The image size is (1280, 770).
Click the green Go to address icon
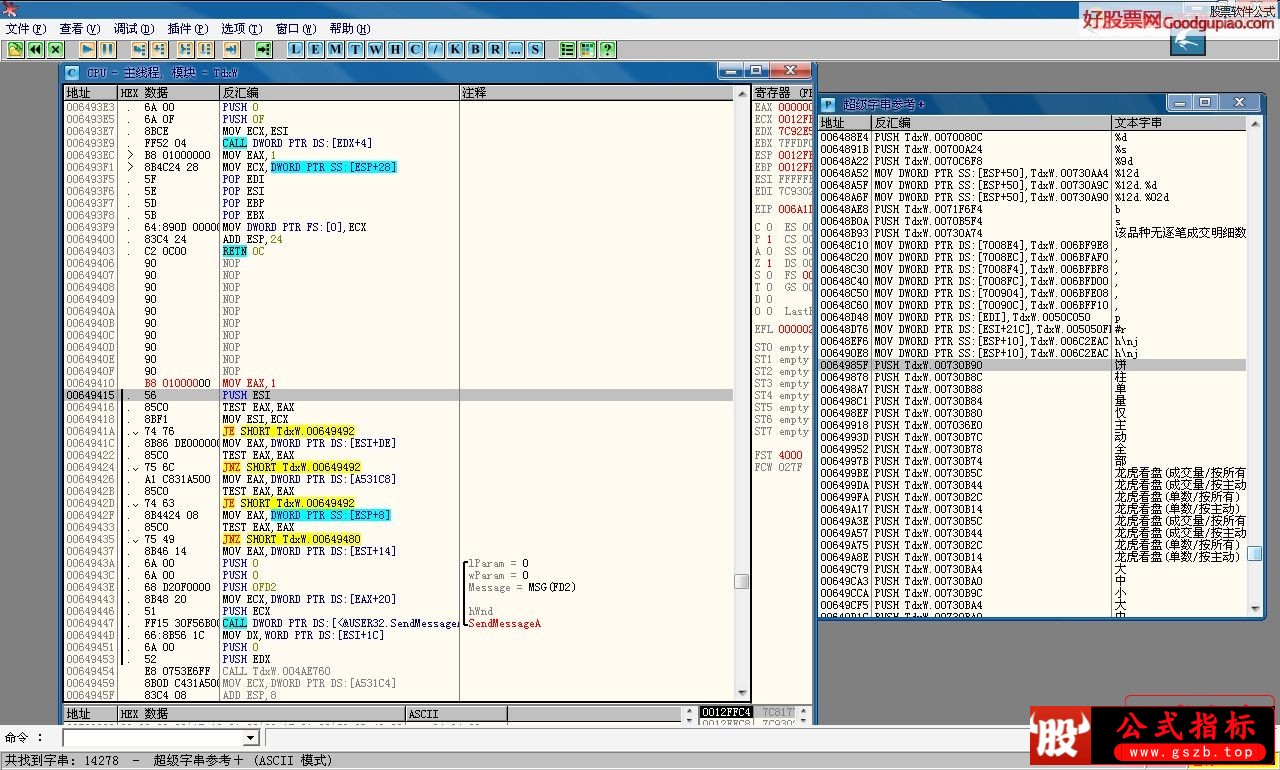[263, 49]
